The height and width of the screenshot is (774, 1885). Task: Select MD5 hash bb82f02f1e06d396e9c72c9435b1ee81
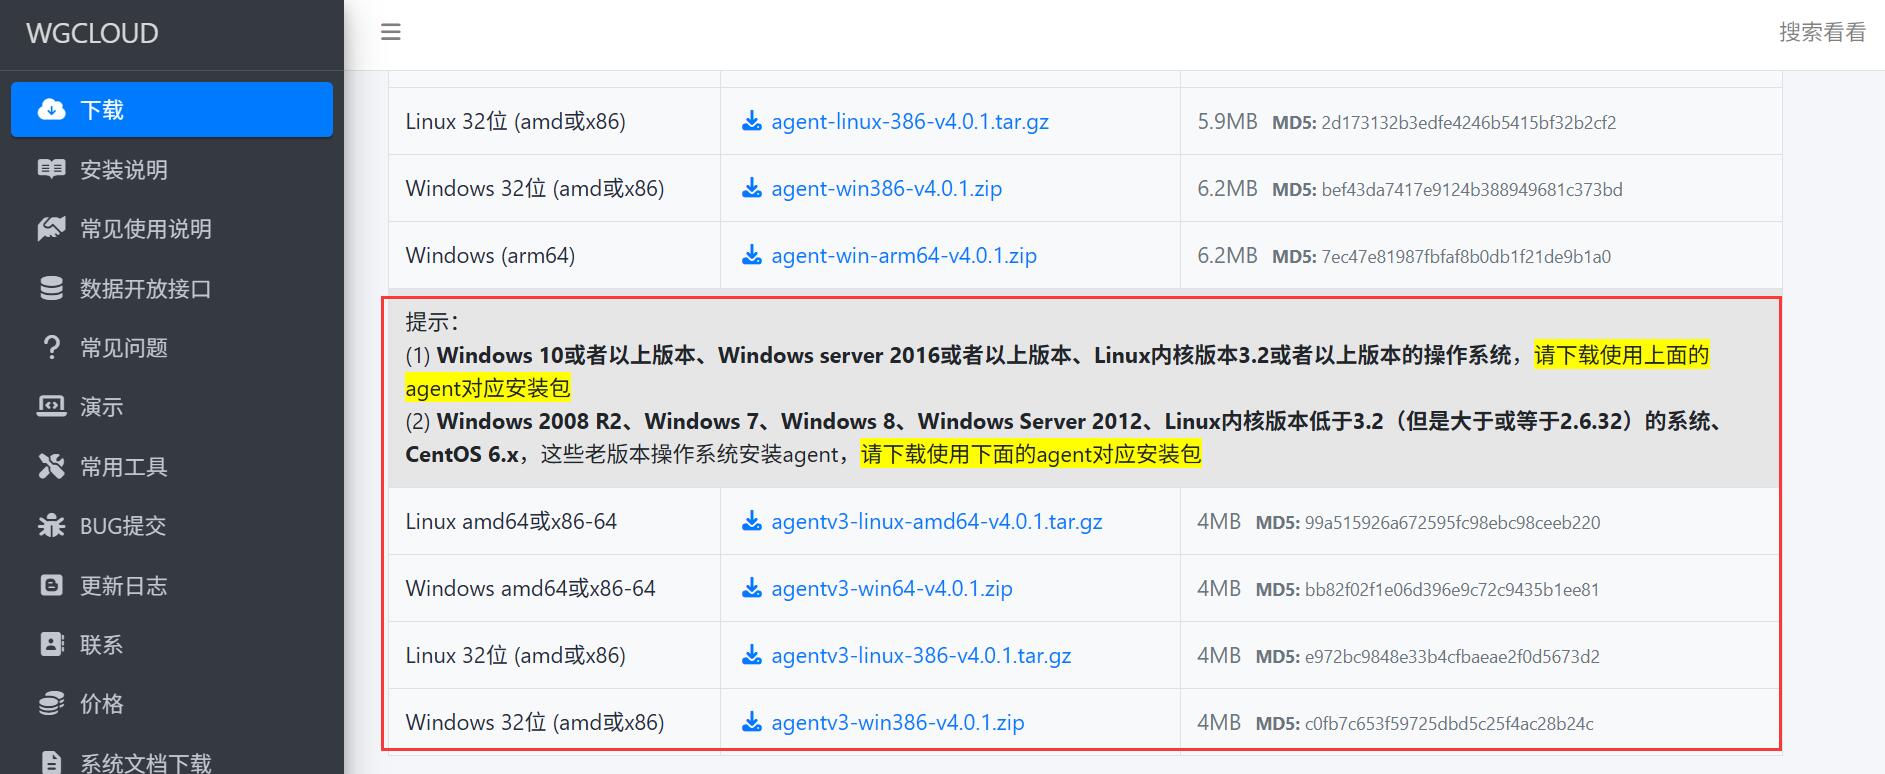tap(1452, 590)
